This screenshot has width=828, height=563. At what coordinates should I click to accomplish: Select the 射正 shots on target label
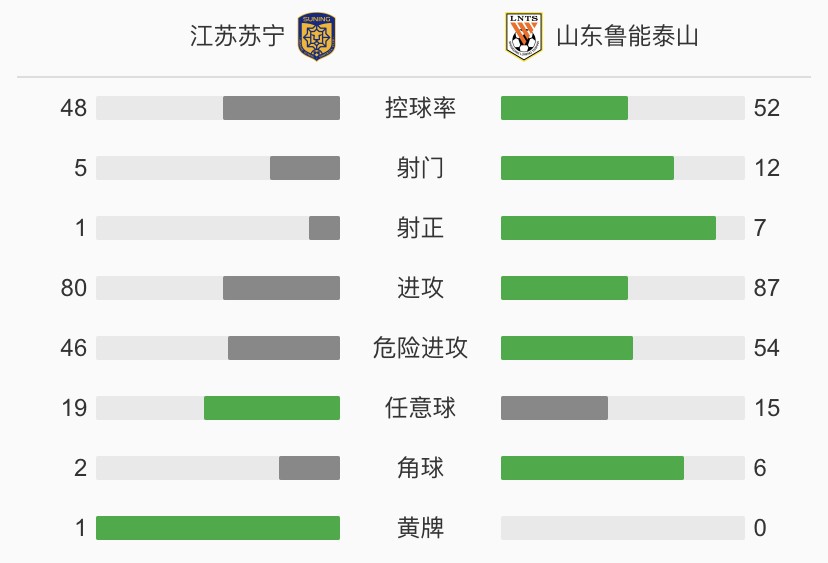420,228
